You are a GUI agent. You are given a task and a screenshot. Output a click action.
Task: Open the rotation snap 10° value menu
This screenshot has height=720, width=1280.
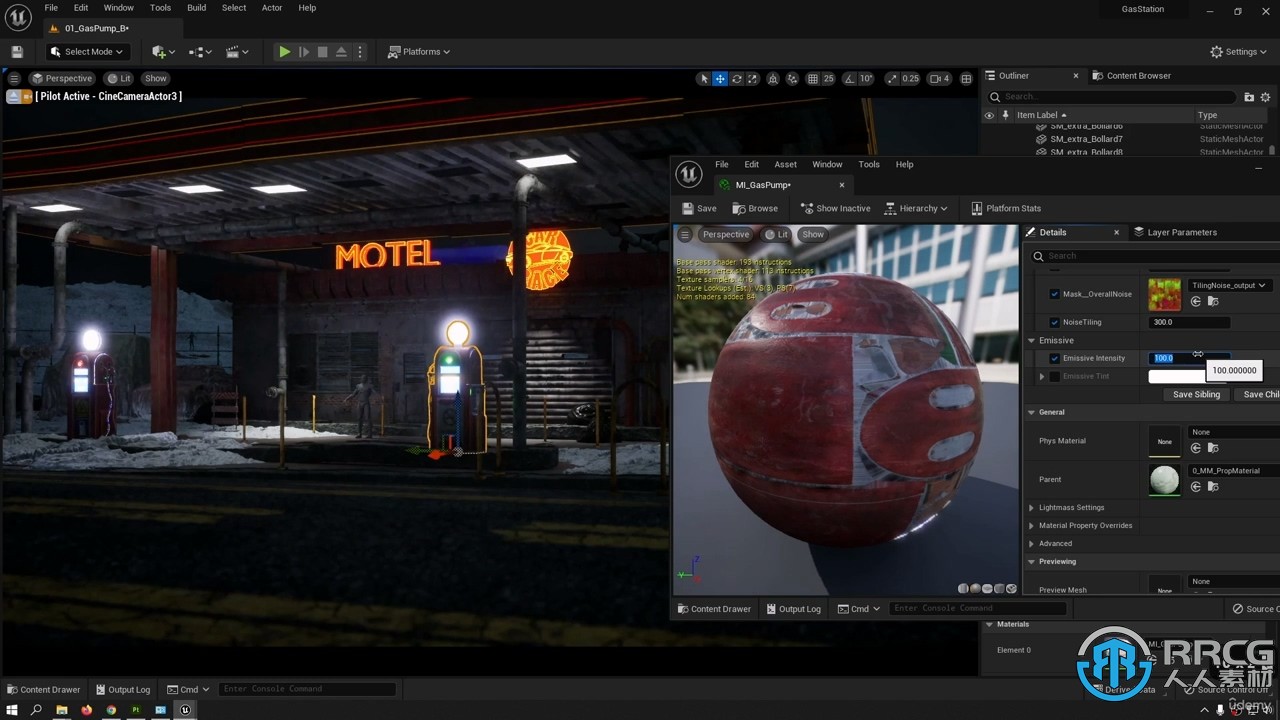866,79
